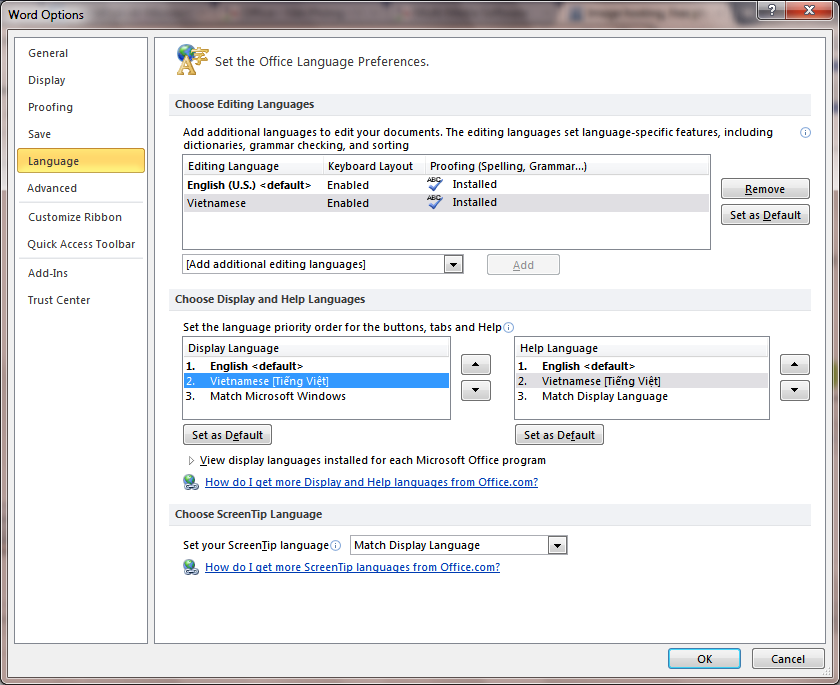Select Vietnamese [Tiếng Việt] in Help Language list
The image size is (840, 685).
(642, 381)
